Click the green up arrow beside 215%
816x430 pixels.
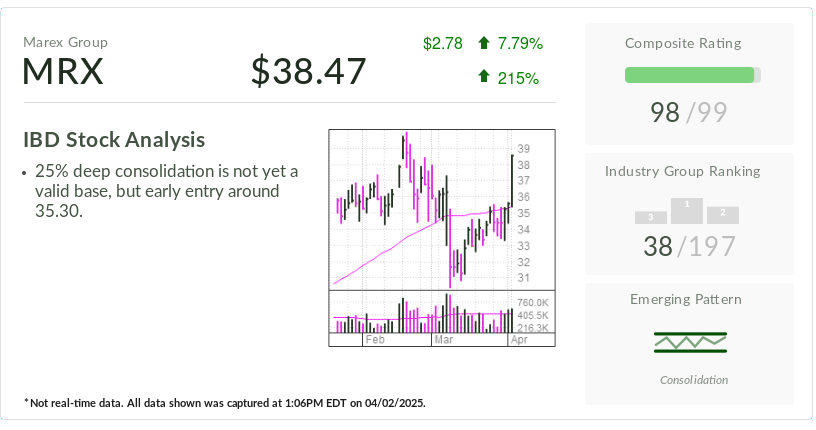point(484,76)
